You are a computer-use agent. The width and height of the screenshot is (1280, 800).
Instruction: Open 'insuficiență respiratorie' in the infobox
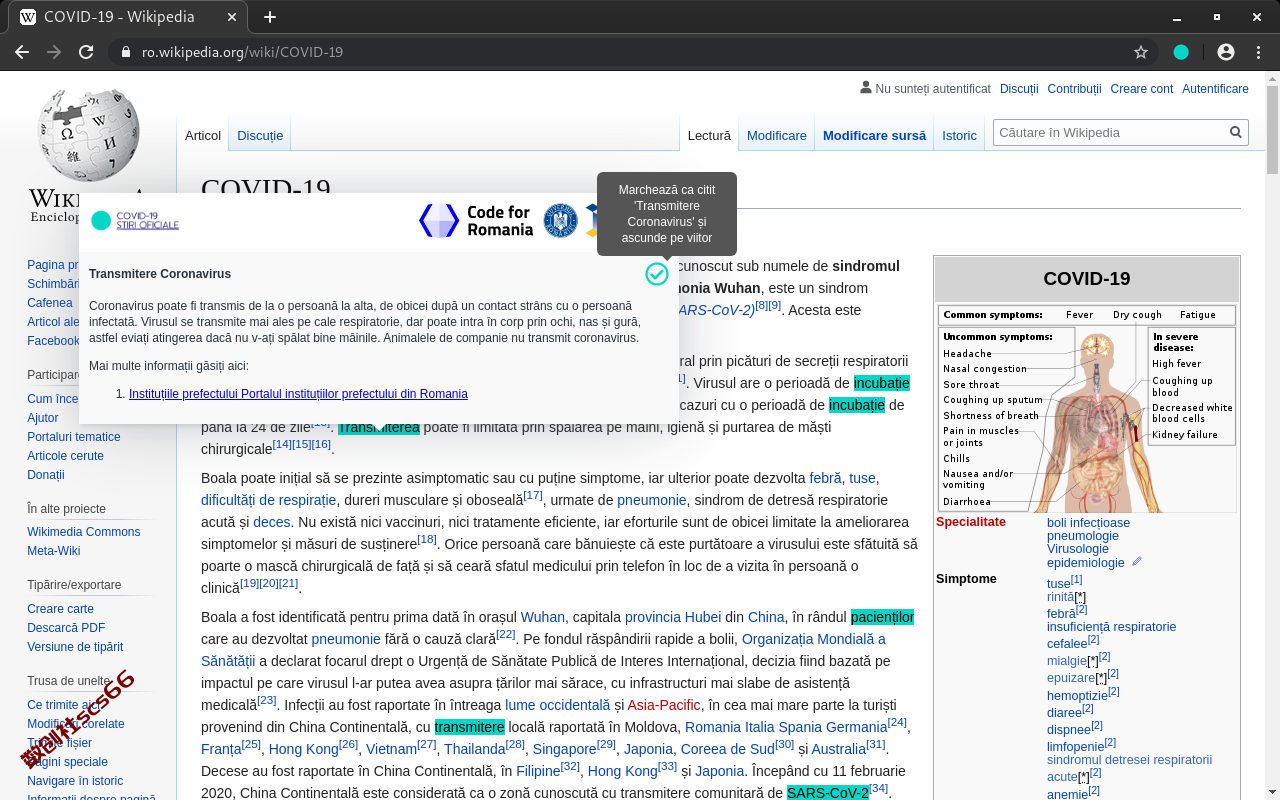tap(1111, 627)
